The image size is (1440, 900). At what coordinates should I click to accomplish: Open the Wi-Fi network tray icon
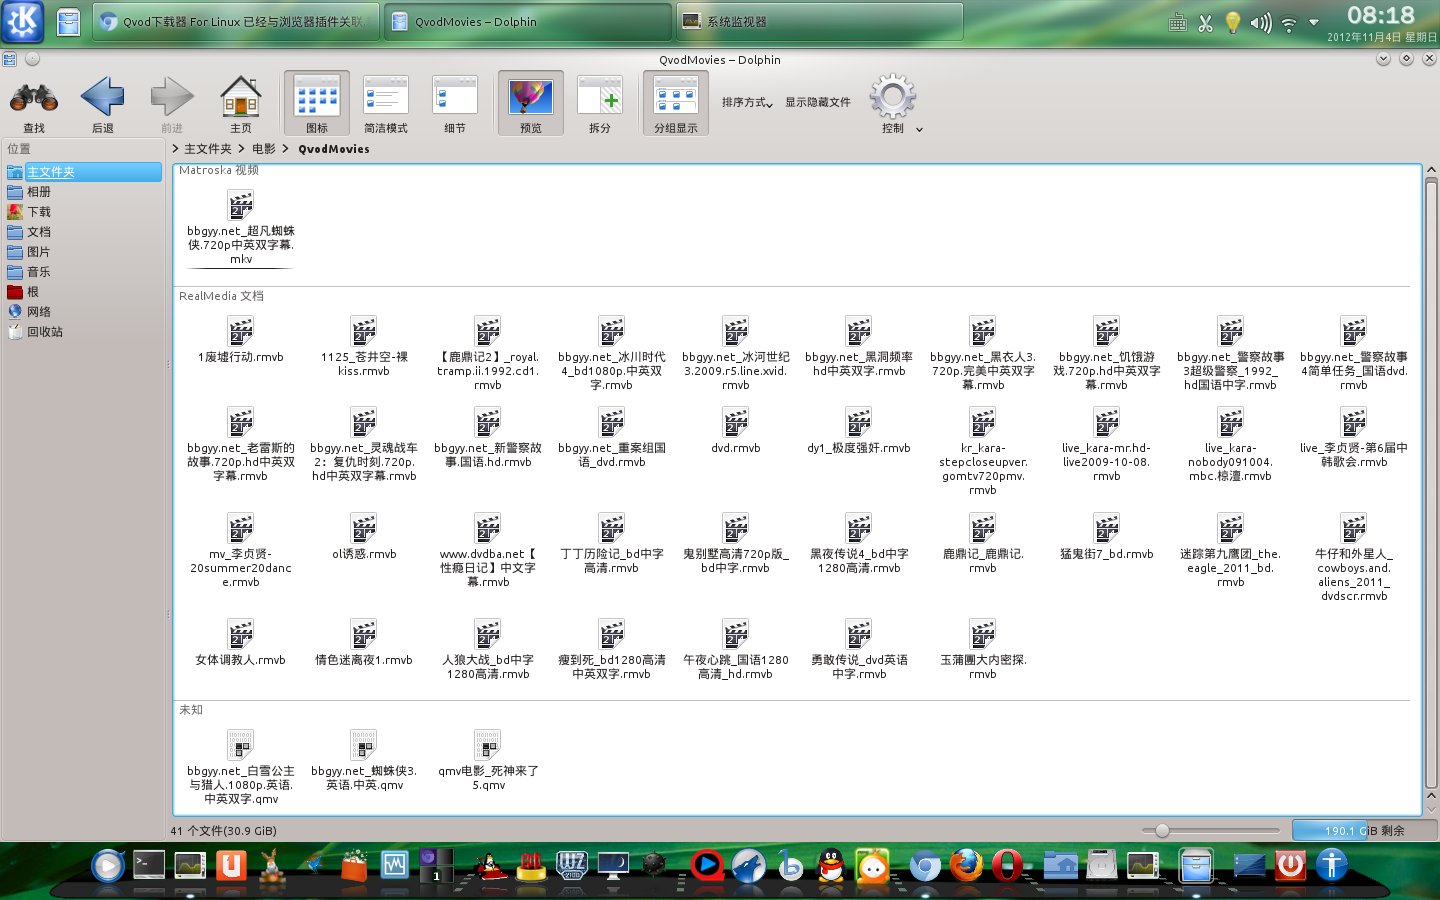[1289, 22]
